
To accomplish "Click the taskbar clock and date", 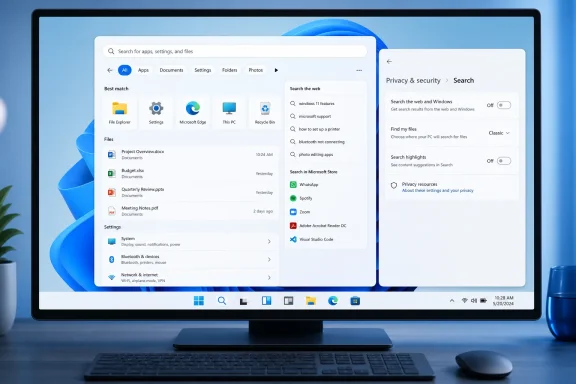I will 504,301.
